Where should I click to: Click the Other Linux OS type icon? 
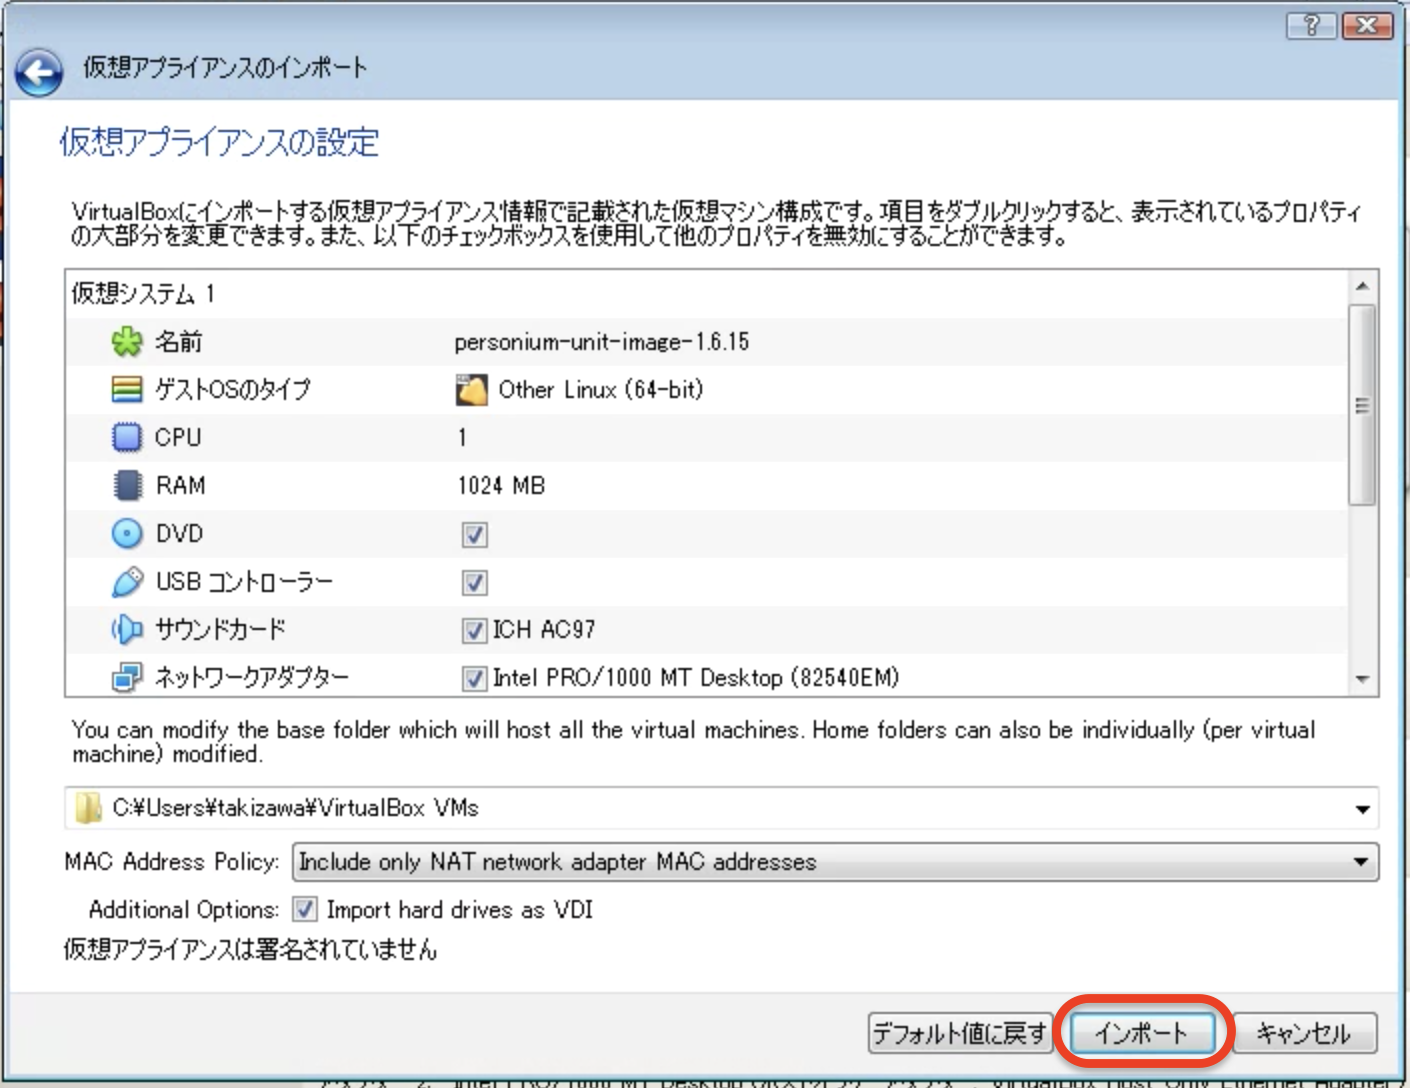pyautogui.click(x=471, y=389)
